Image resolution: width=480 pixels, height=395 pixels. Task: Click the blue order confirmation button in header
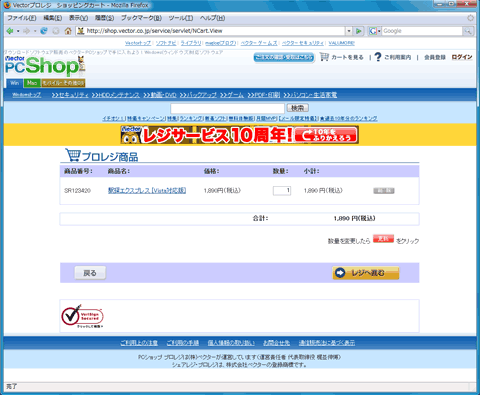pos(284,58)
